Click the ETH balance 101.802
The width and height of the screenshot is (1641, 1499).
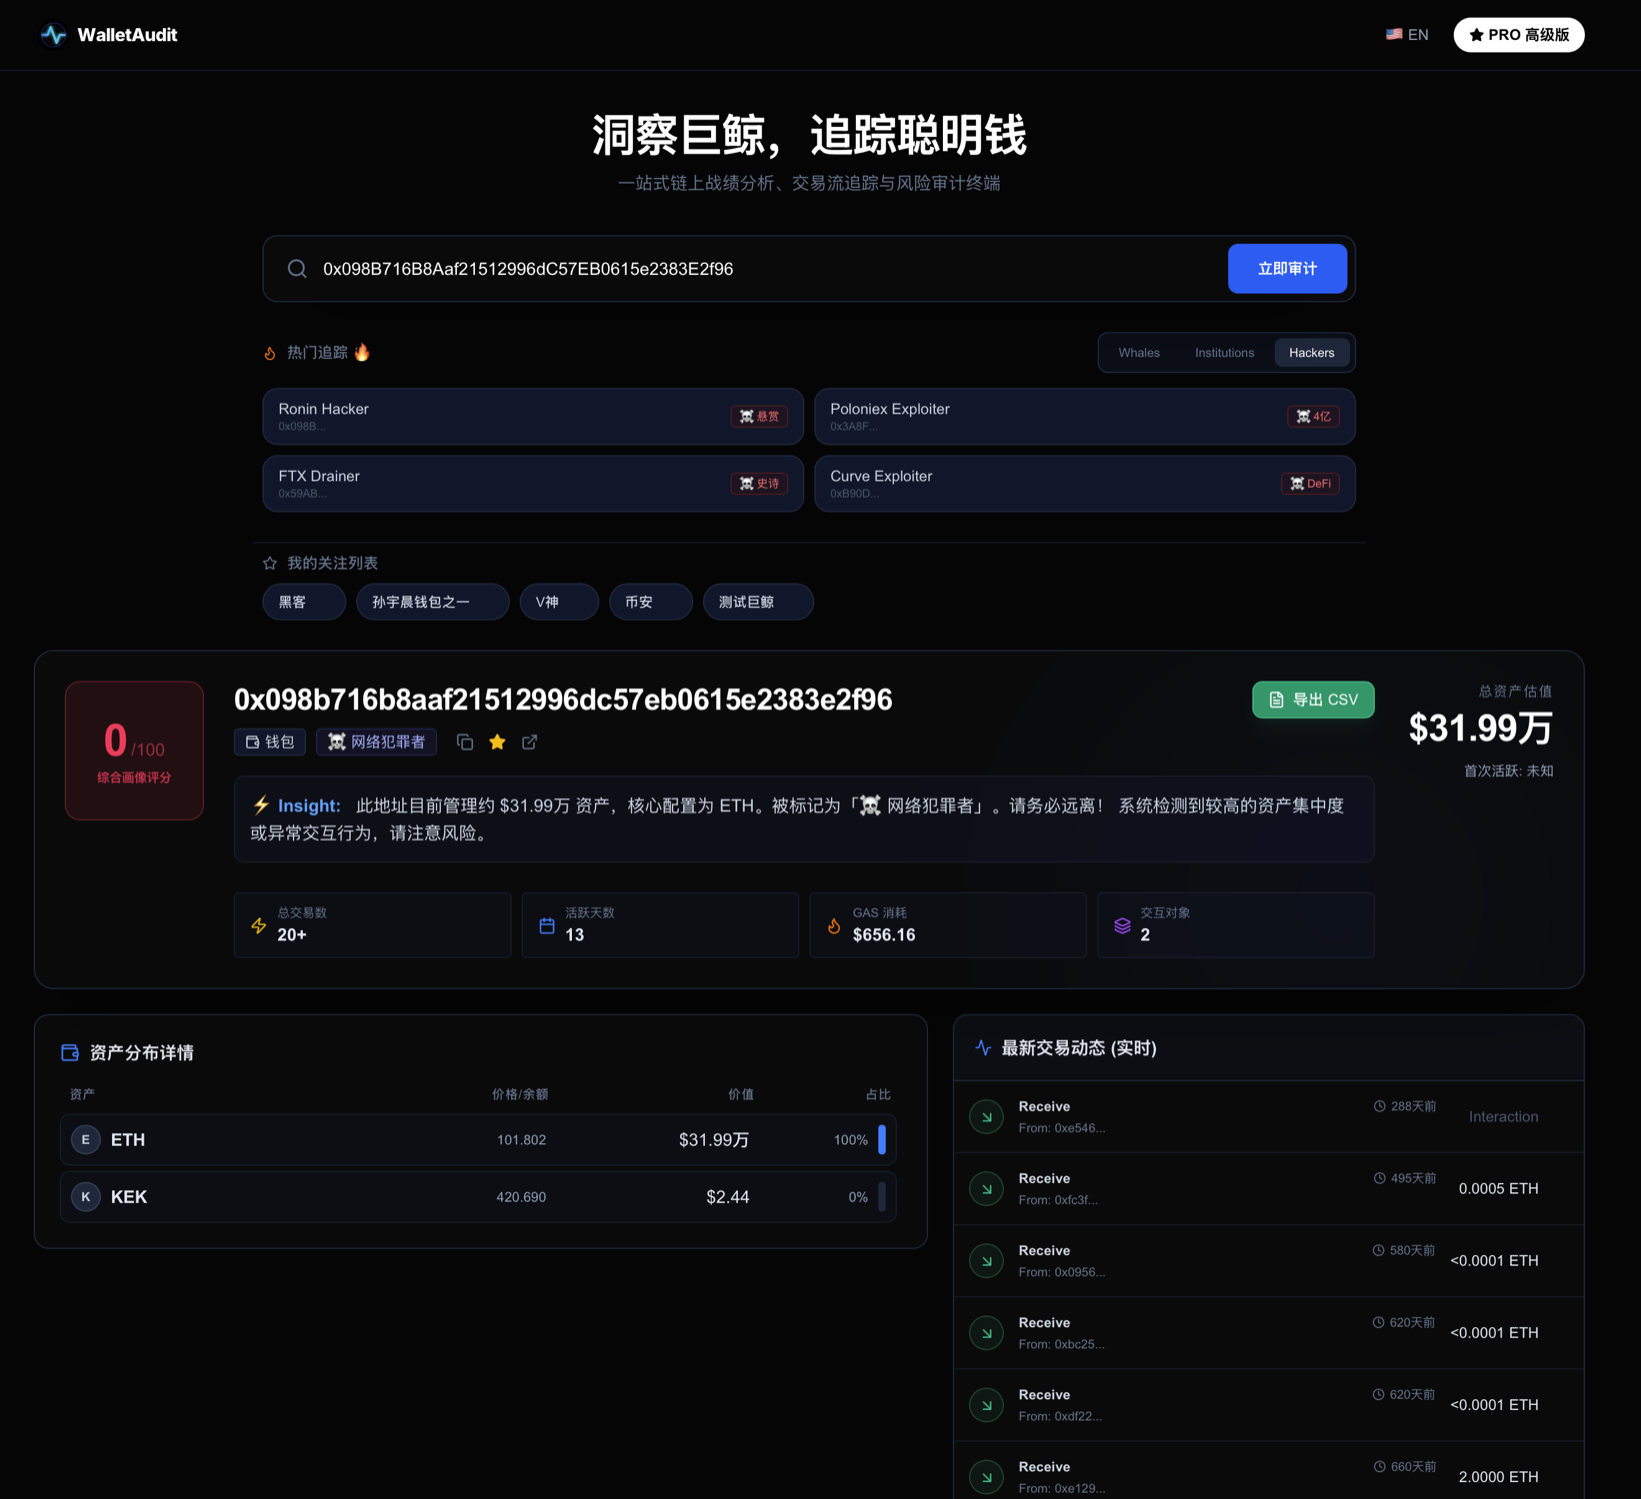tap(521, 1140)
